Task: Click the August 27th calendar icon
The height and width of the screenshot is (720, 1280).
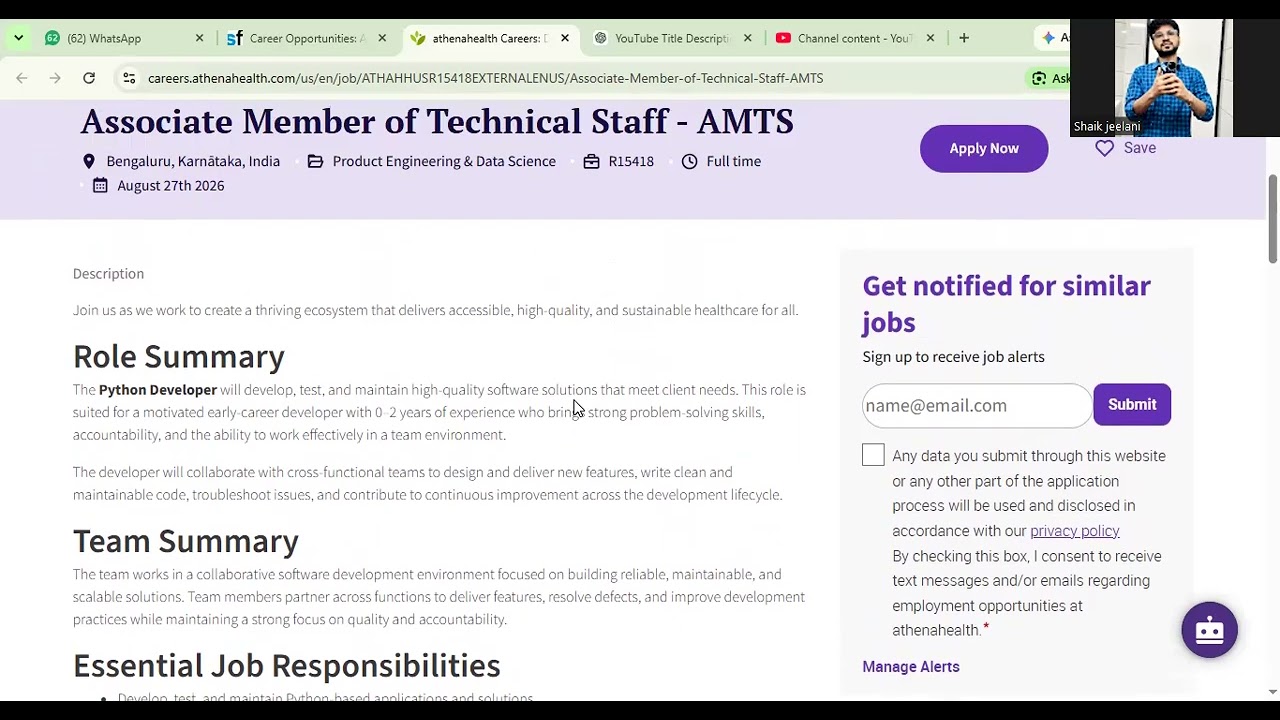Action: tap(100, 185)
